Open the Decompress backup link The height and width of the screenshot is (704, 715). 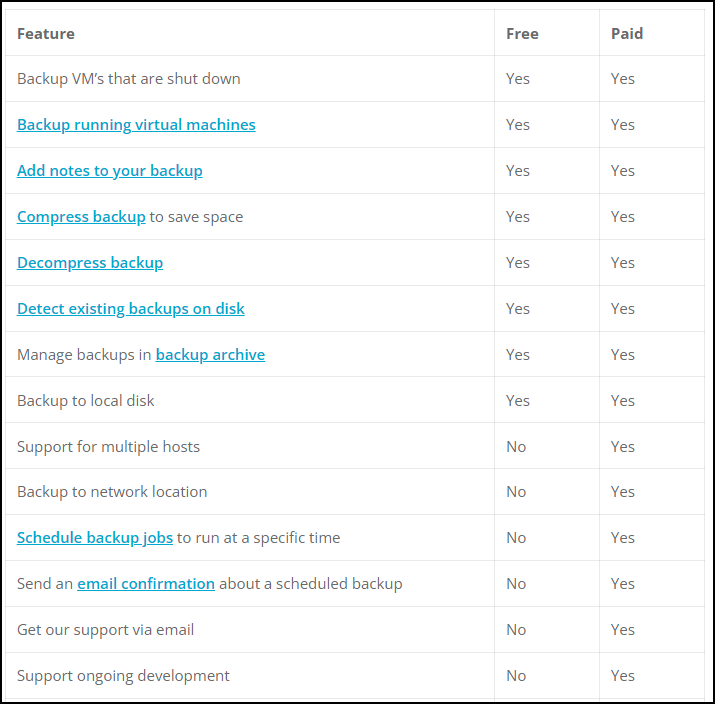90,263
